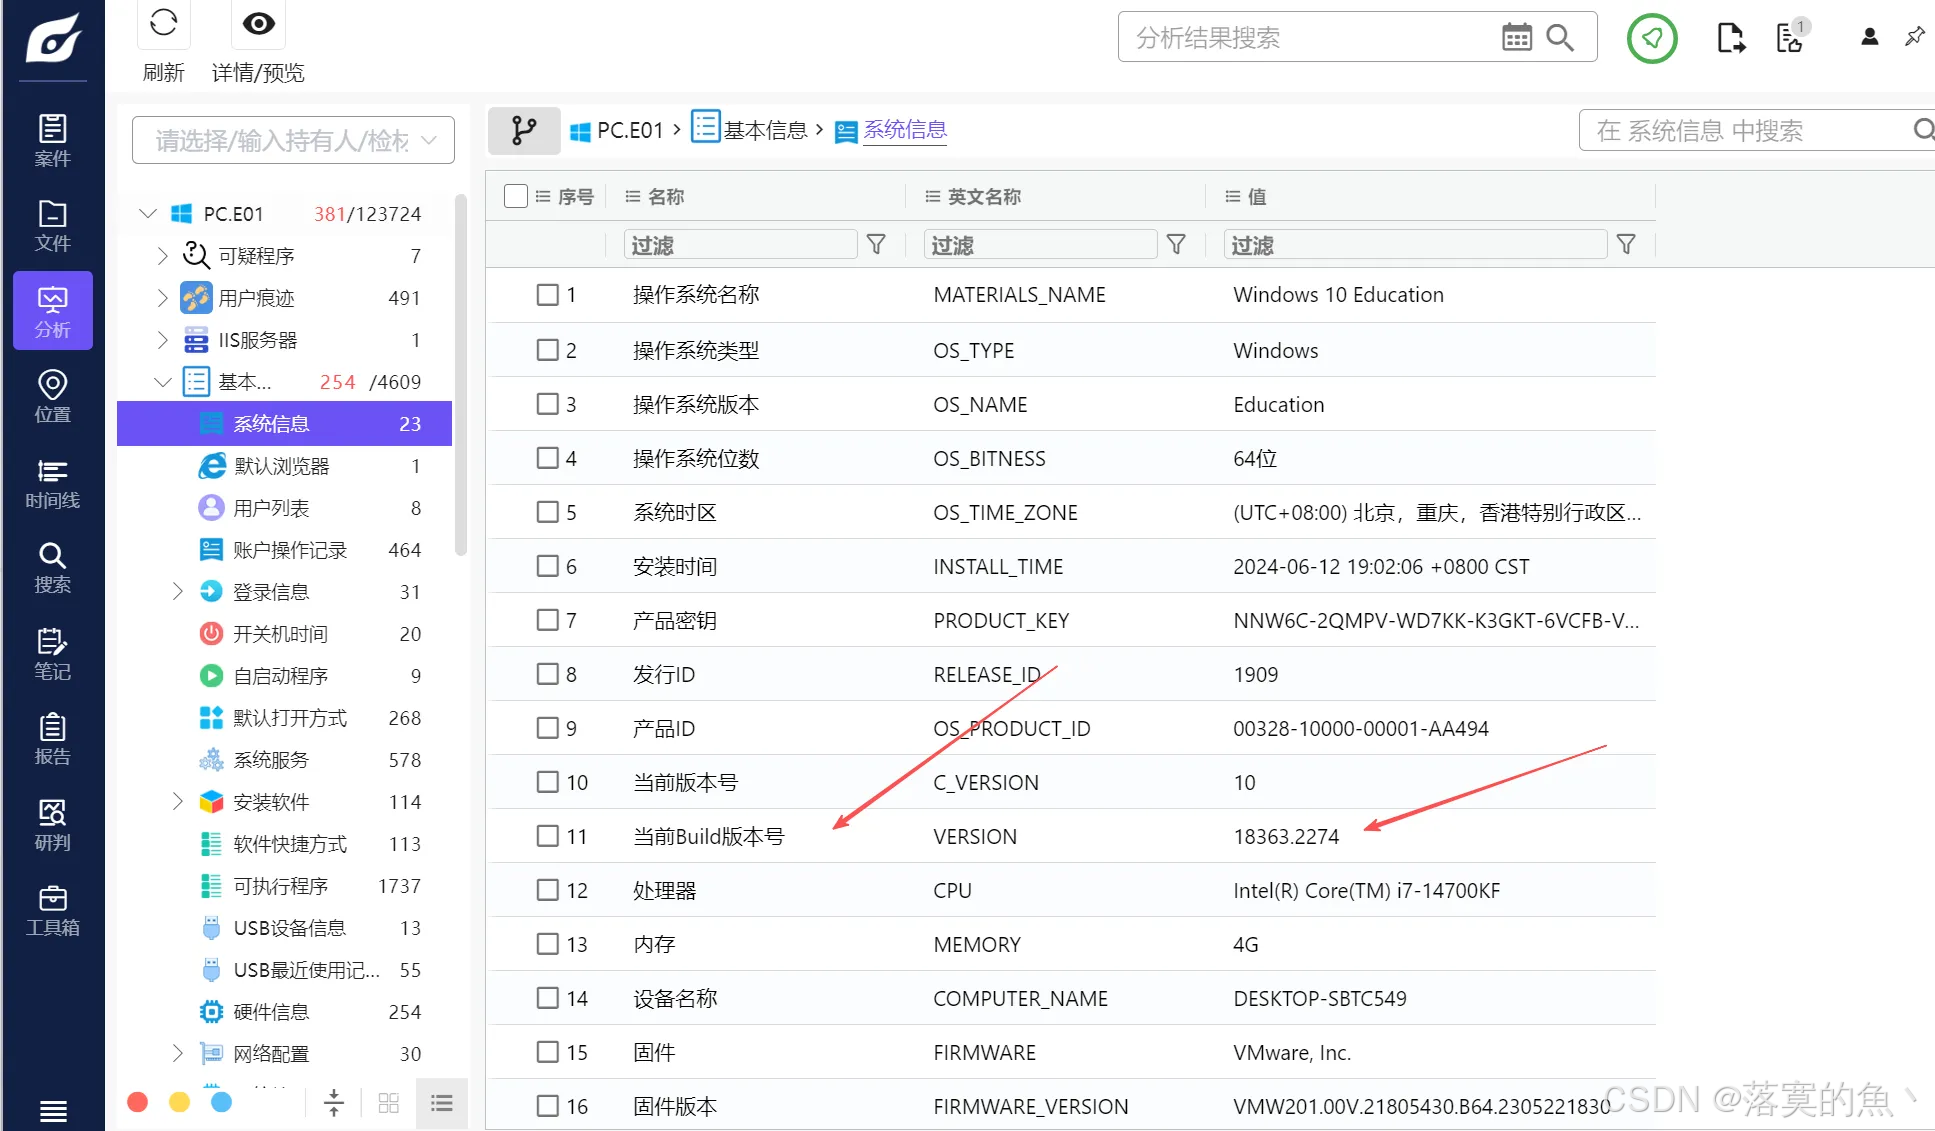Image resolution: width=1935 pixels, height=1131 pixels.
Task: Expand the 网络配置 tree node
Action: click(177, 1054)
